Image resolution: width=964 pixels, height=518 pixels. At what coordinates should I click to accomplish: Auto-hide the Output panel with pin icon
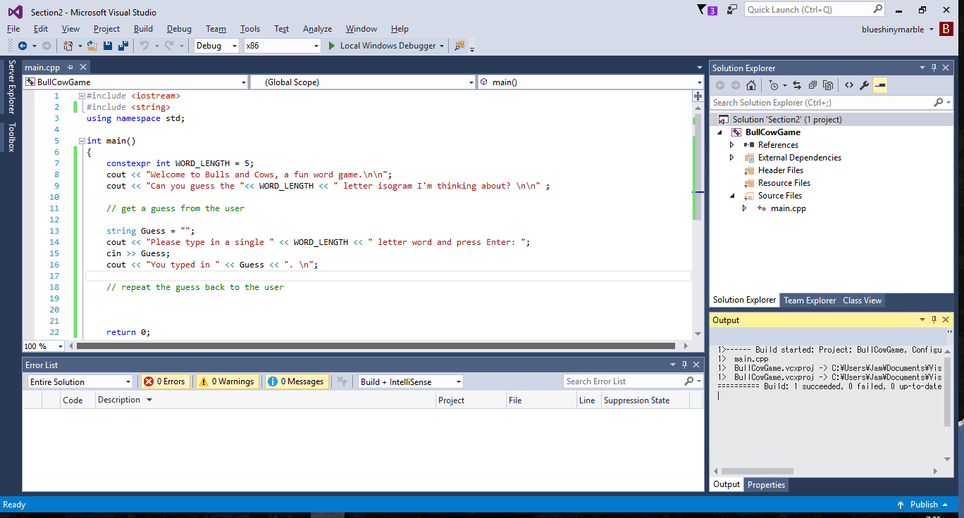pyautogui.click(x=934, y=320)
